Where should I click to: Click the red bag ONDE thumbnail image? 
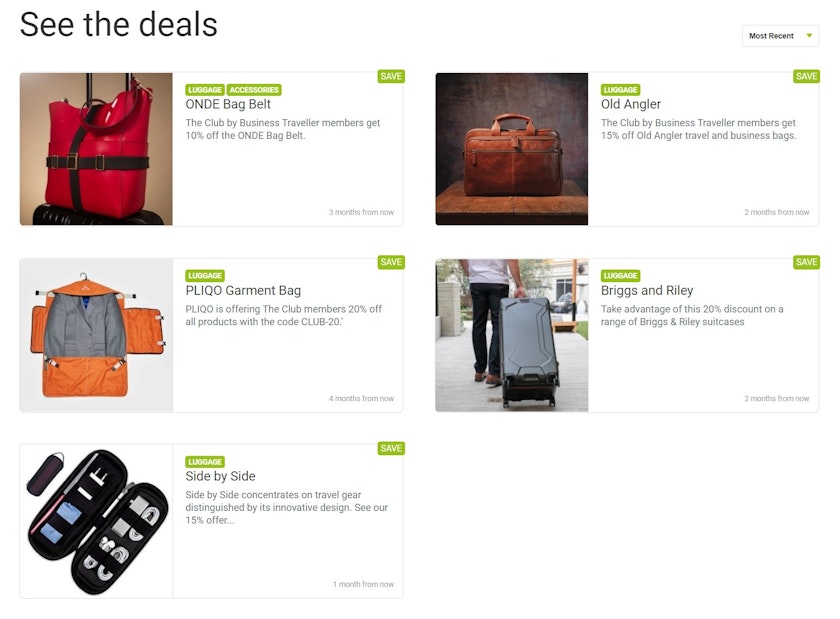(x=96, y=149)
